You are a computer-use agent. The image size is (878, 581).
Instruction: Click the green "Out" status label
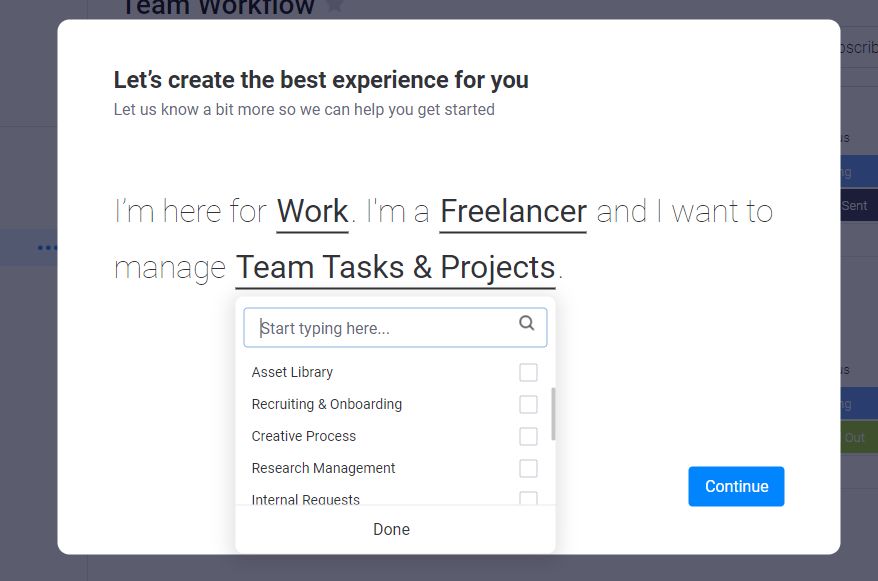click(x=854, y=437)
